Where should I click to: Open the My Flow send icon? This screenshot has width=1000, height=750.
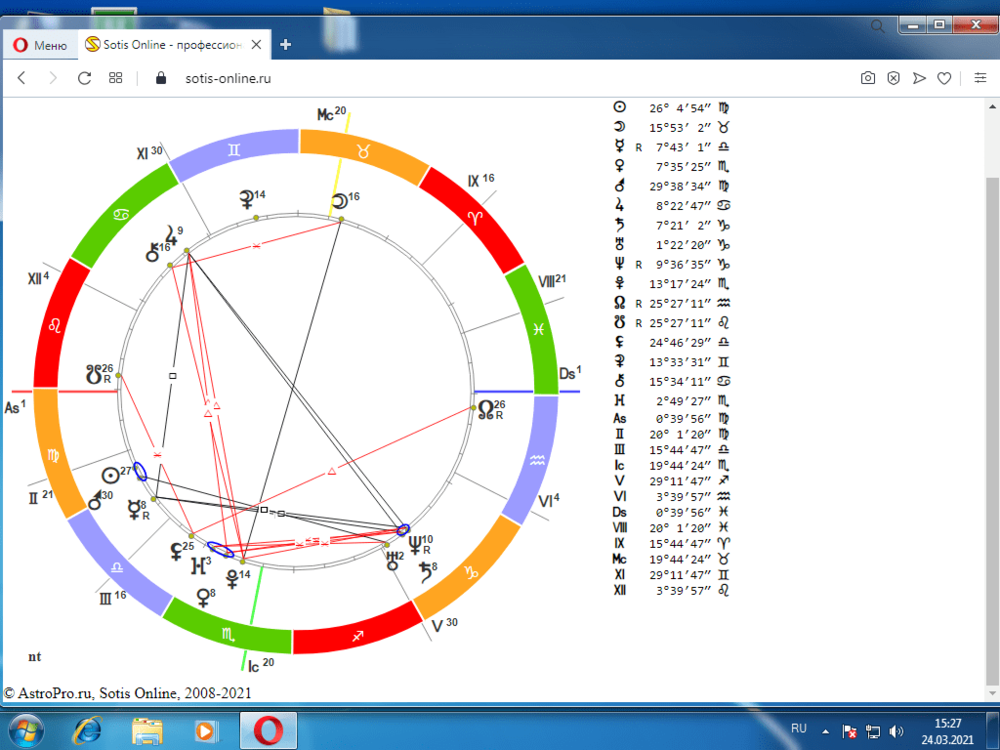tap(919, 78)
